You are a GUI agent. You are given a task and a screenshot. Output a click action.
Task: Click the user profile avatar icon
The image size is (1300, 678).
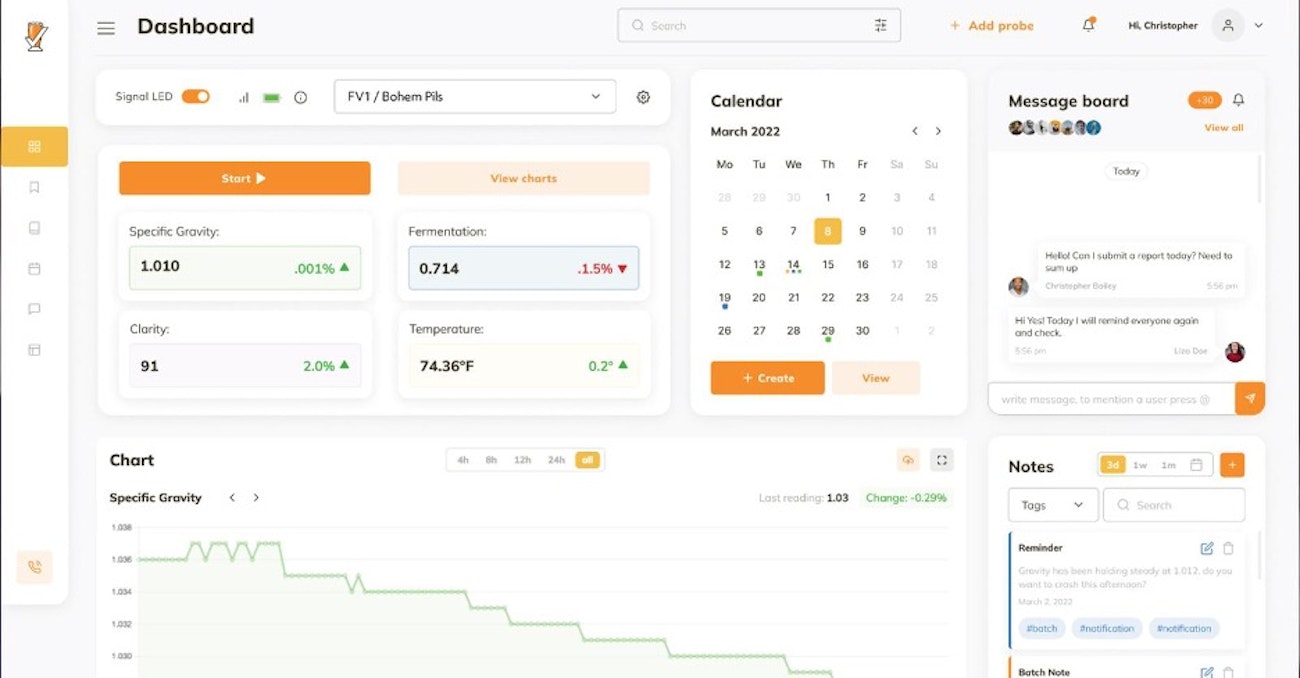tap(1227, 25)
